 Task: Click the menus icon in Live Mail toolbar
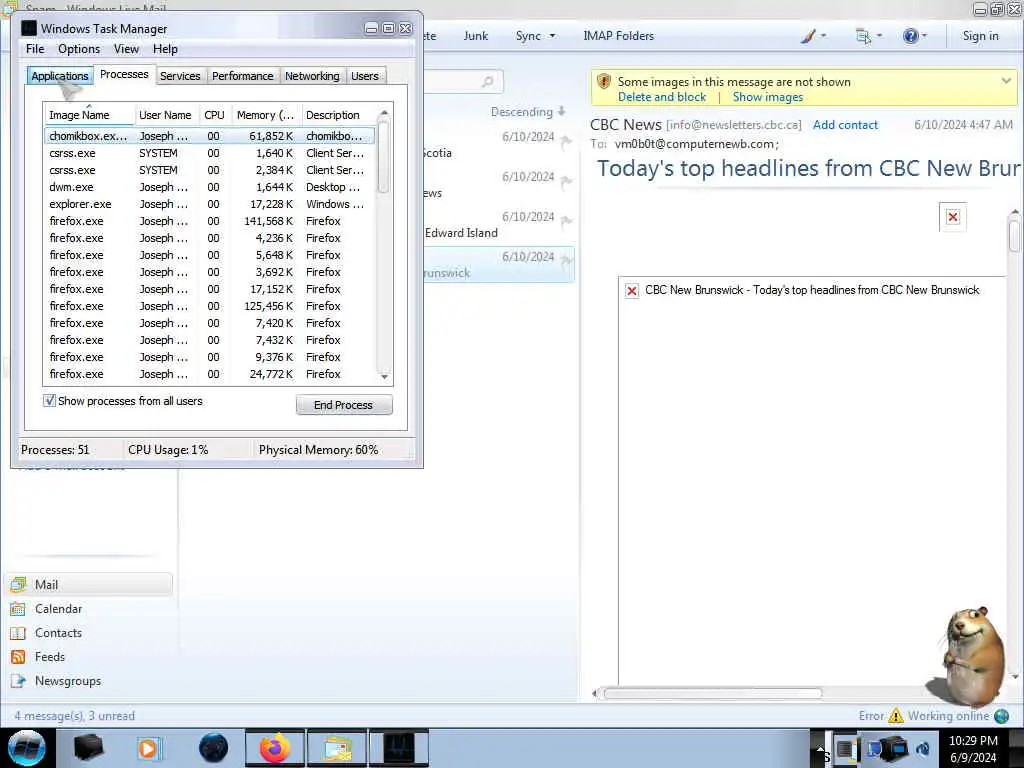coord(863,36)
